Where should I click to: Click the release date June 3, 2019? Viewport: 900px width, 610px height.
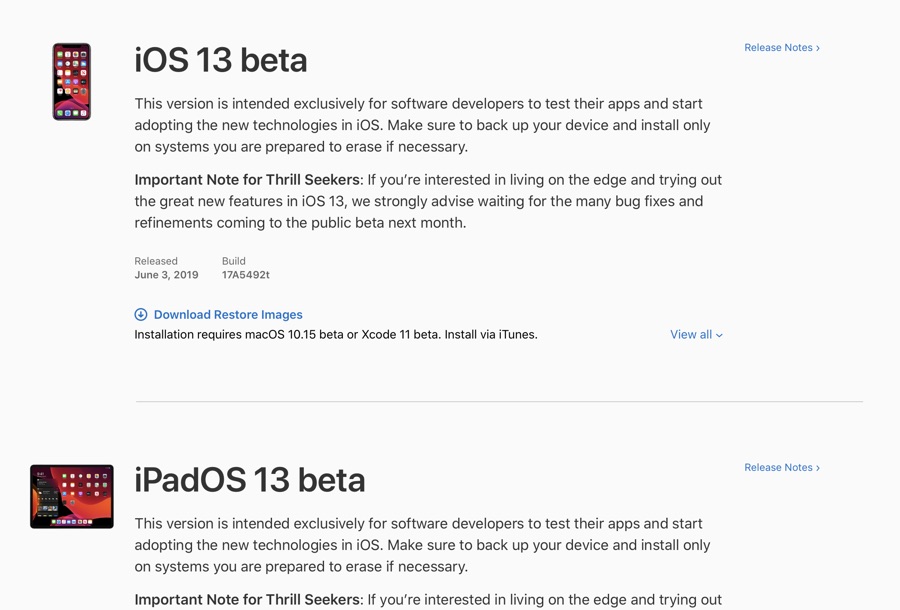166,275
